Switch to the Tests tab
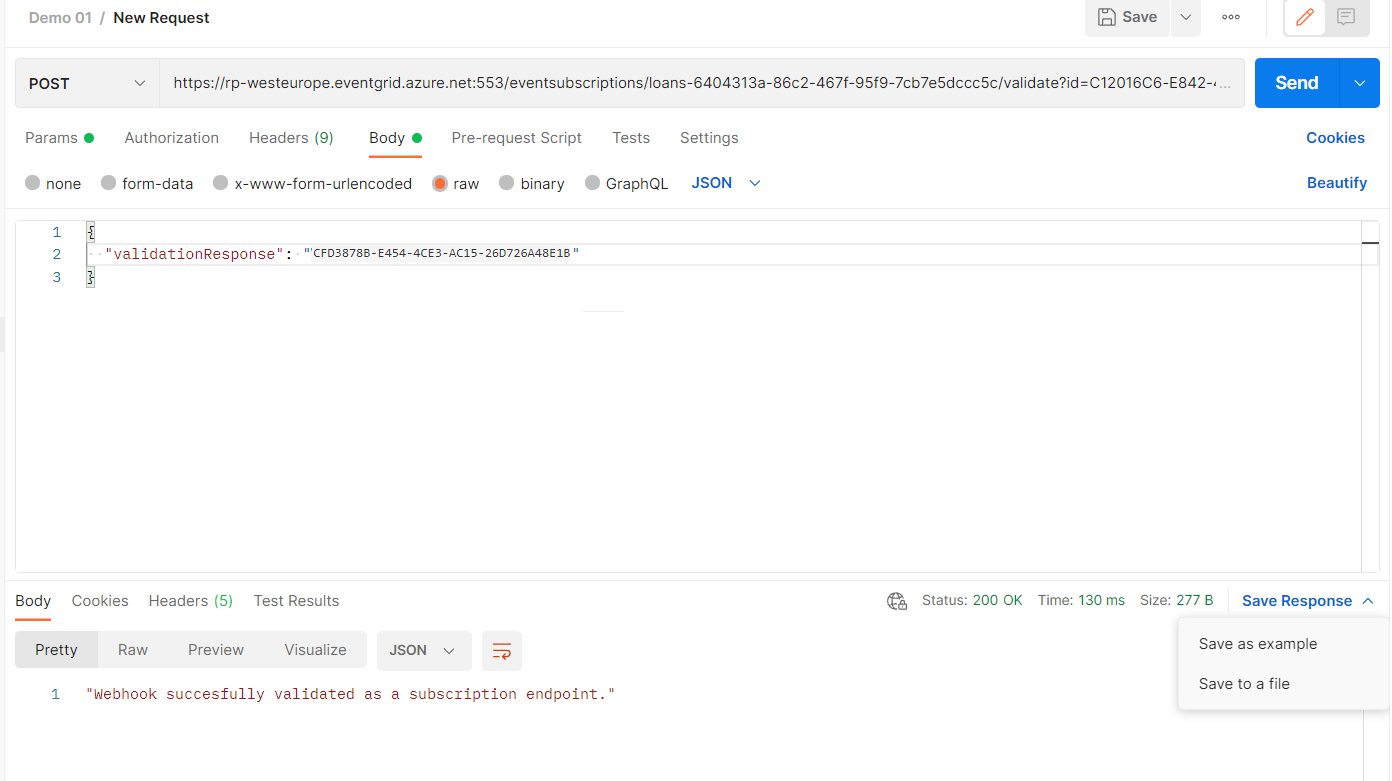Viewport: 1392px width, 781px height. (x=631, y=138)
